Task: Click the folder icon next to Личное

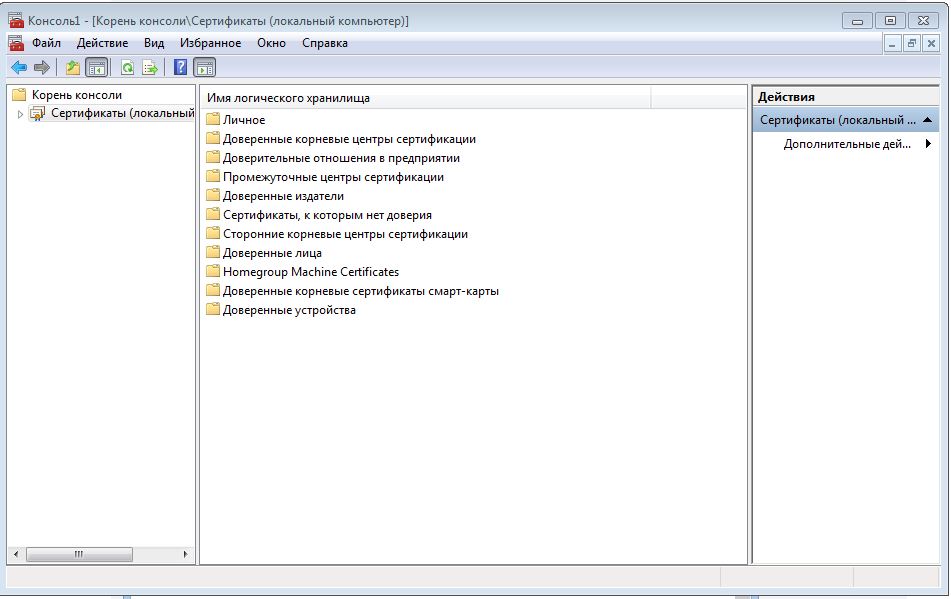Action: 212,119
